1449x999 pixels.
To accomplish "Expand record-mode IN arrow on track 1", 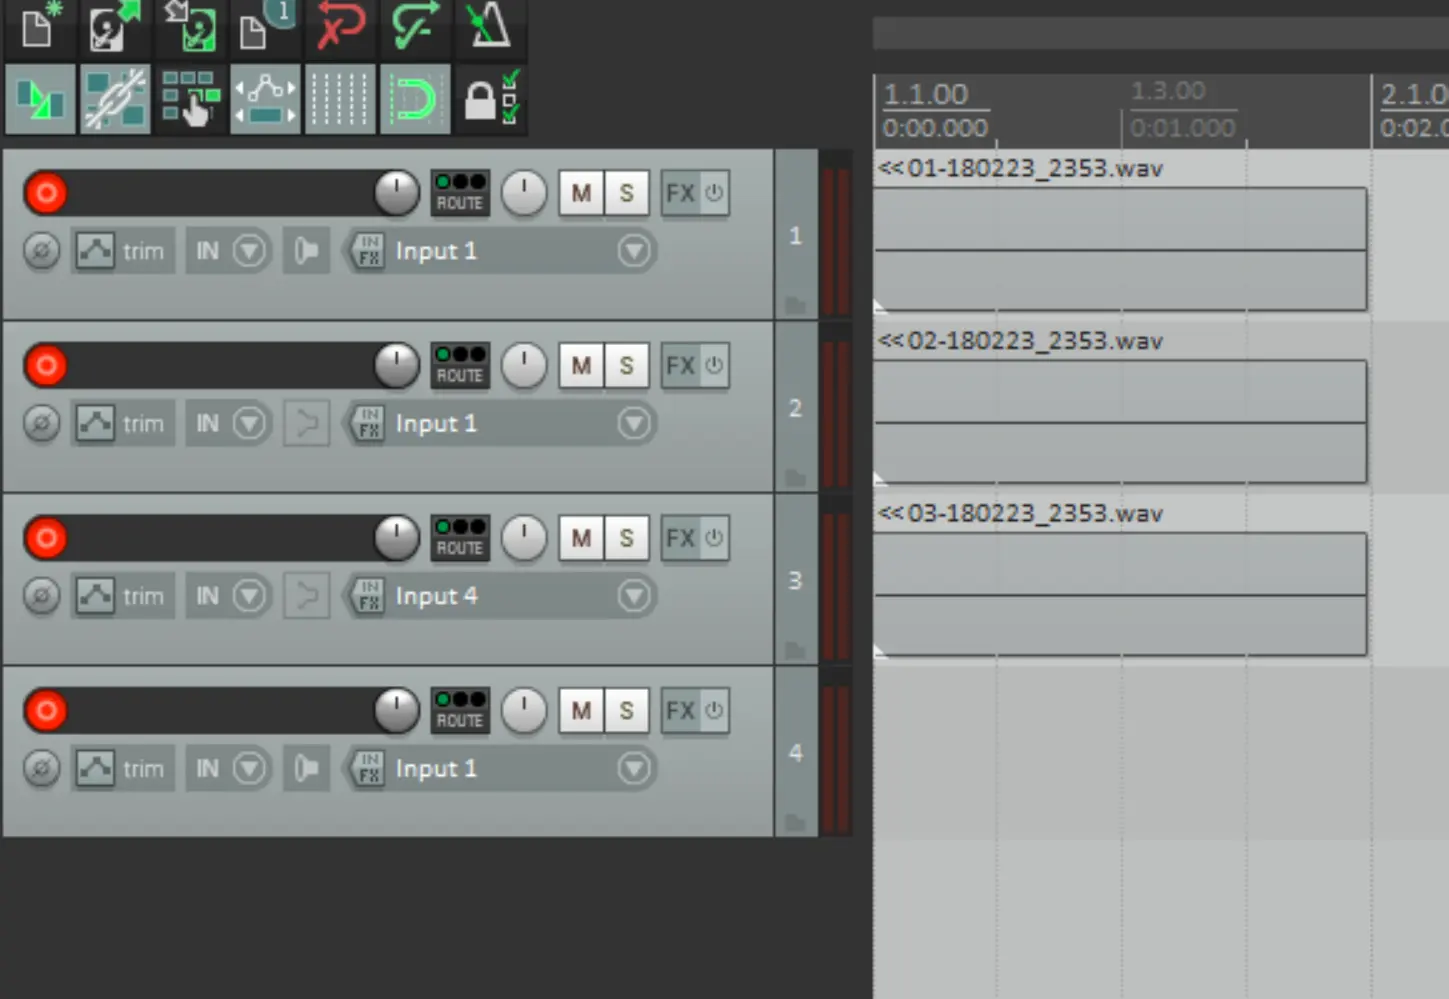I will (x=249, y=251).
